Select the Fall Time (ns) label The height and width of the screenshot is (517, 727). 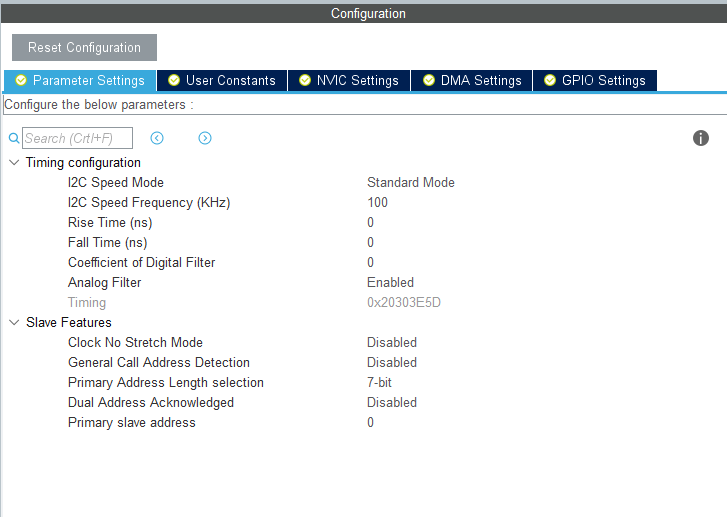tap(108, 243)
